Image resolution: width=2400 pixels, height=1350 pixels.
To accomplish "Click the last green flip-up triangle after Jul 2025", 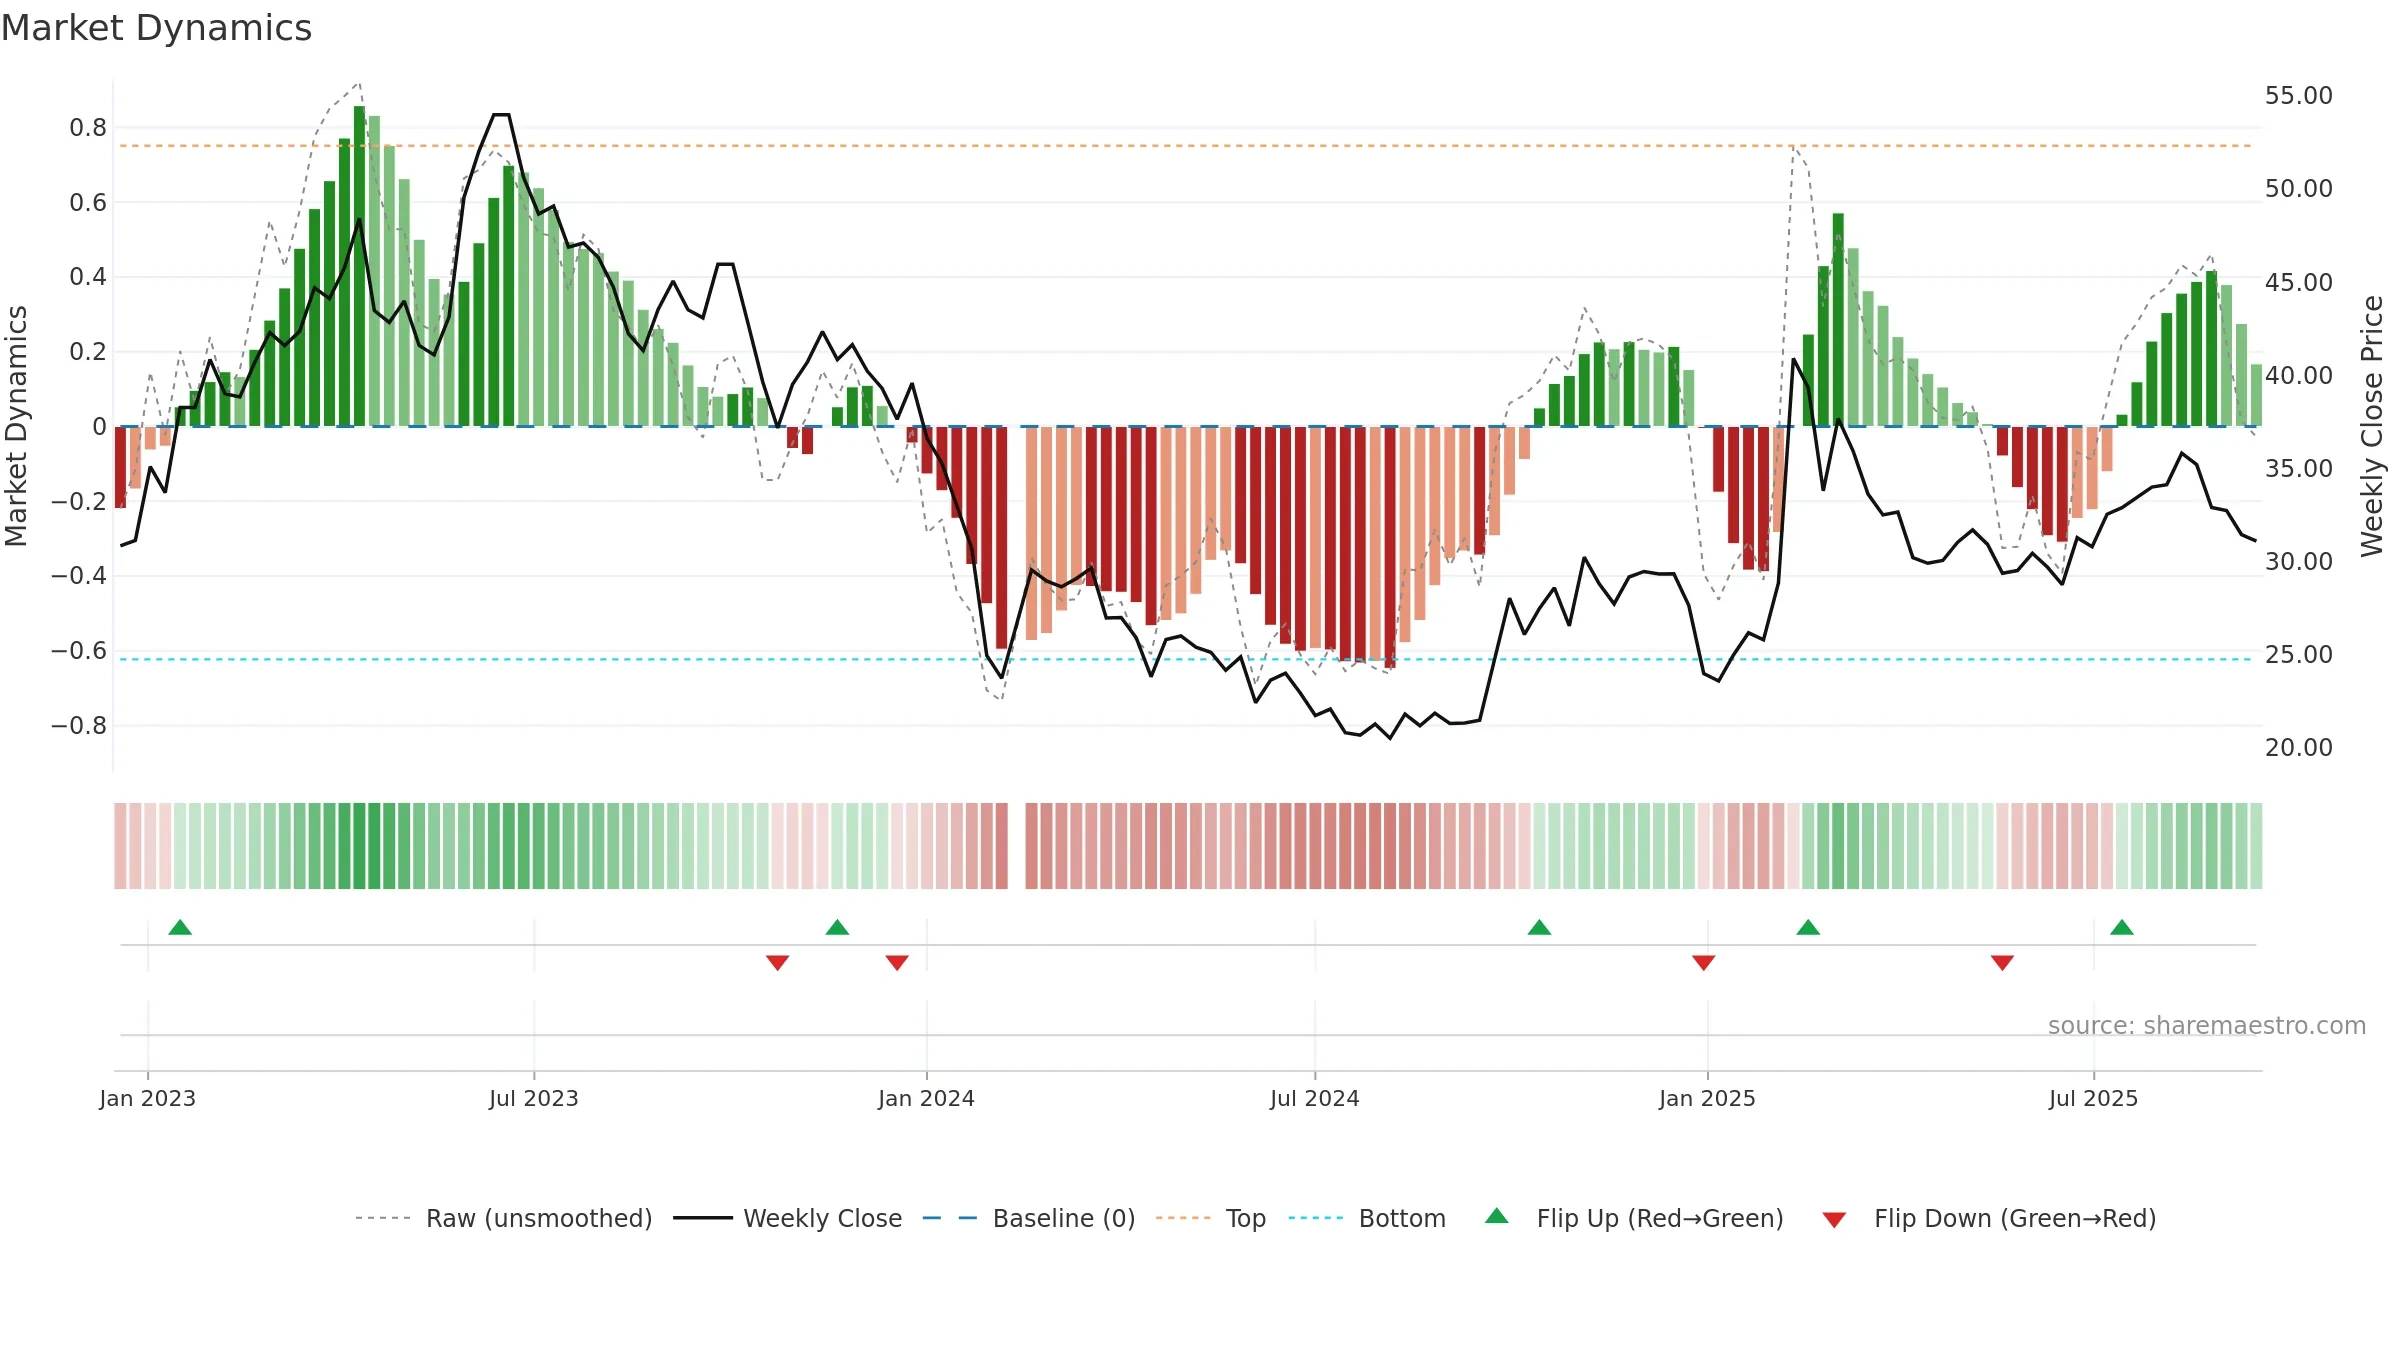I will [x=2122, y=928].
